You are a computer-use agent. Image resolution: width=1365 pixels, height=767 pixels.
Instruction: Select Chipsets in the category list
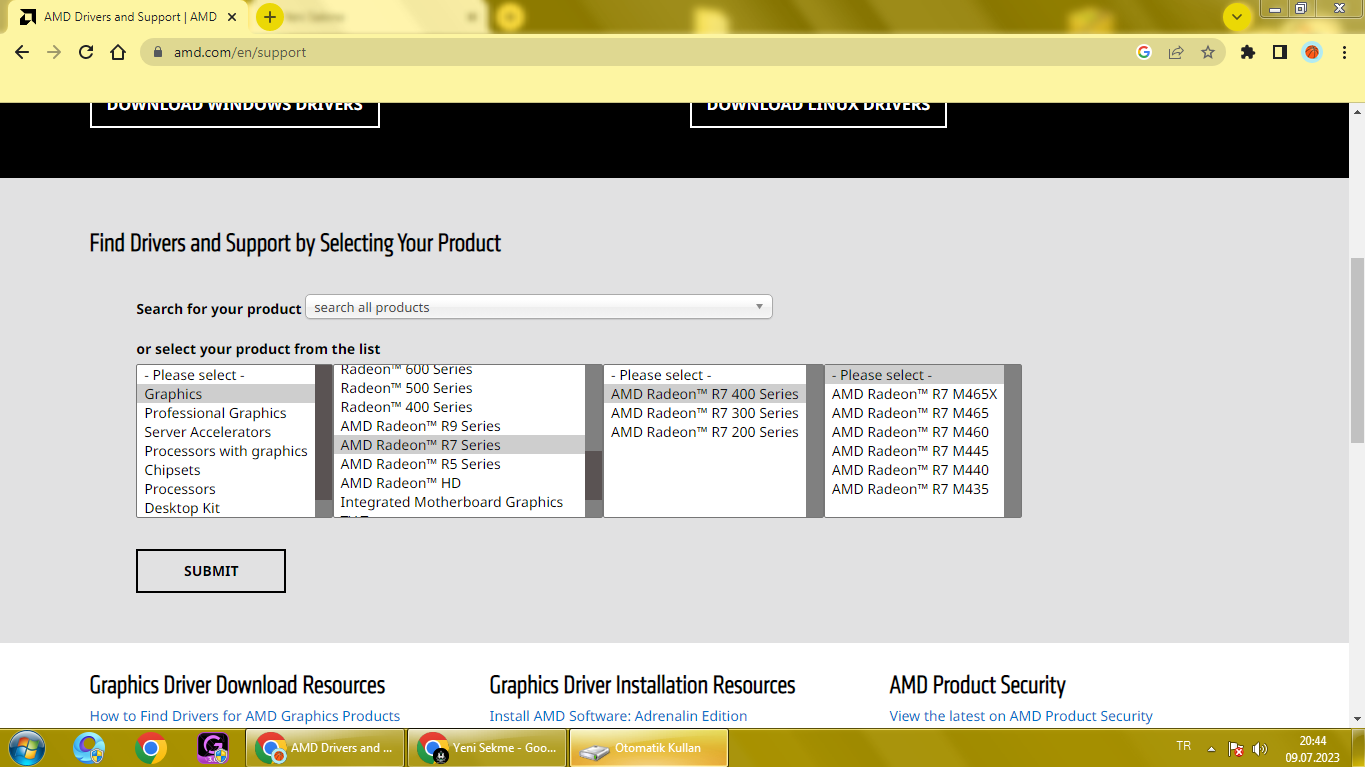226,470
